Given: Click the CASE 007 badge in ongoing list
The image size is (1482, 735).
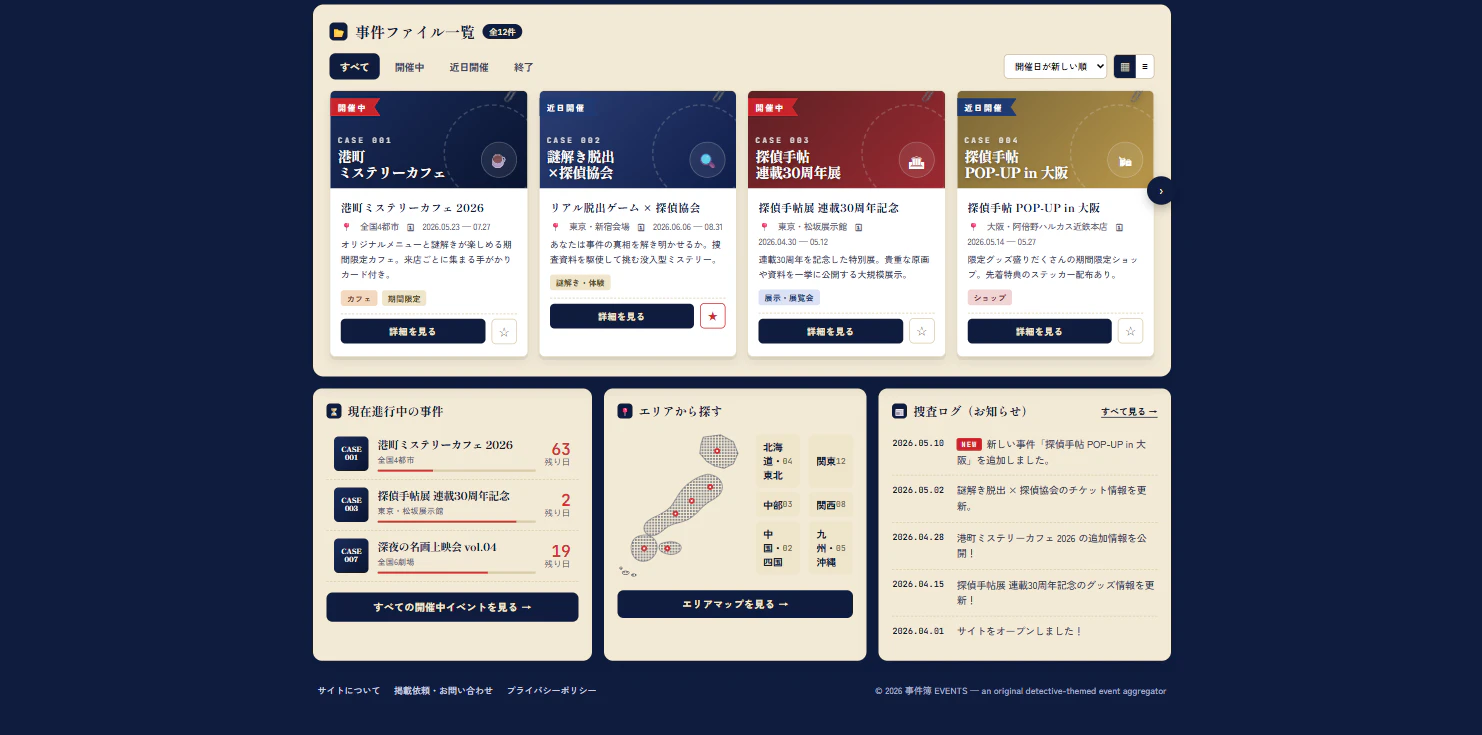Looking at the screenshot, I should tap(351, 555).
